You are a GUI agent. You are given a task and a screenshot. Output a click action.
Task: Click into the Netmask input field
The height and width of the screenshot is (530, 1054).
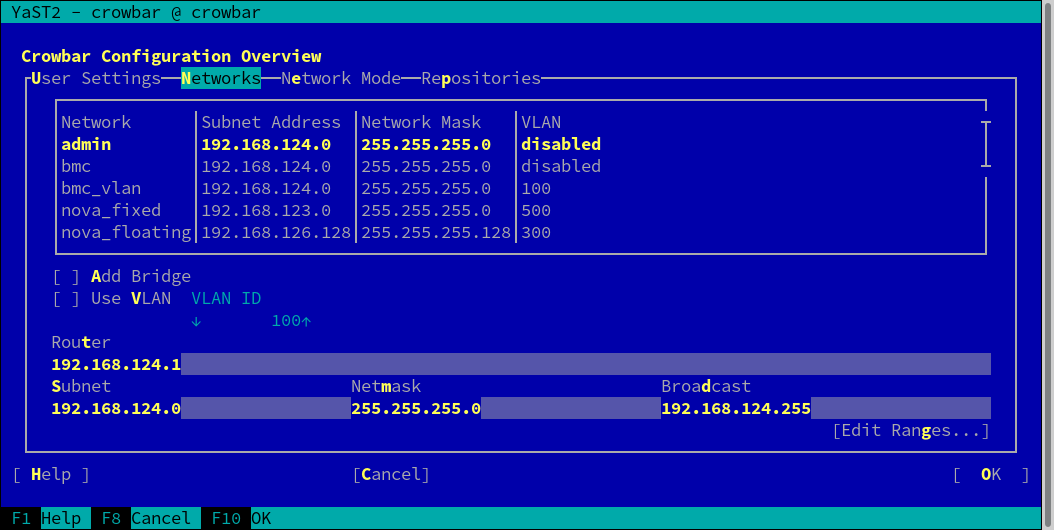505,408
